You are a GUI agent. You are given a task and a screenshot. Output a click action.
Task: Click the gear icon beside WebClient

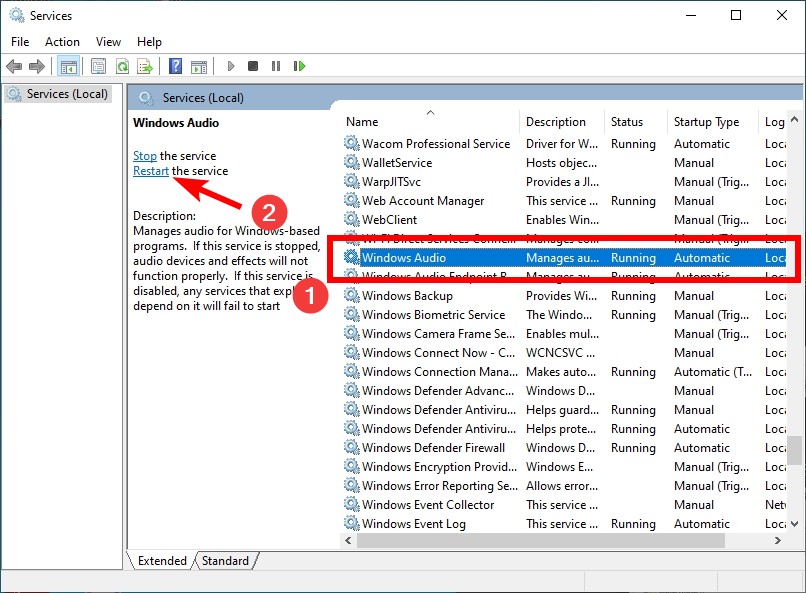coord(352,219)
